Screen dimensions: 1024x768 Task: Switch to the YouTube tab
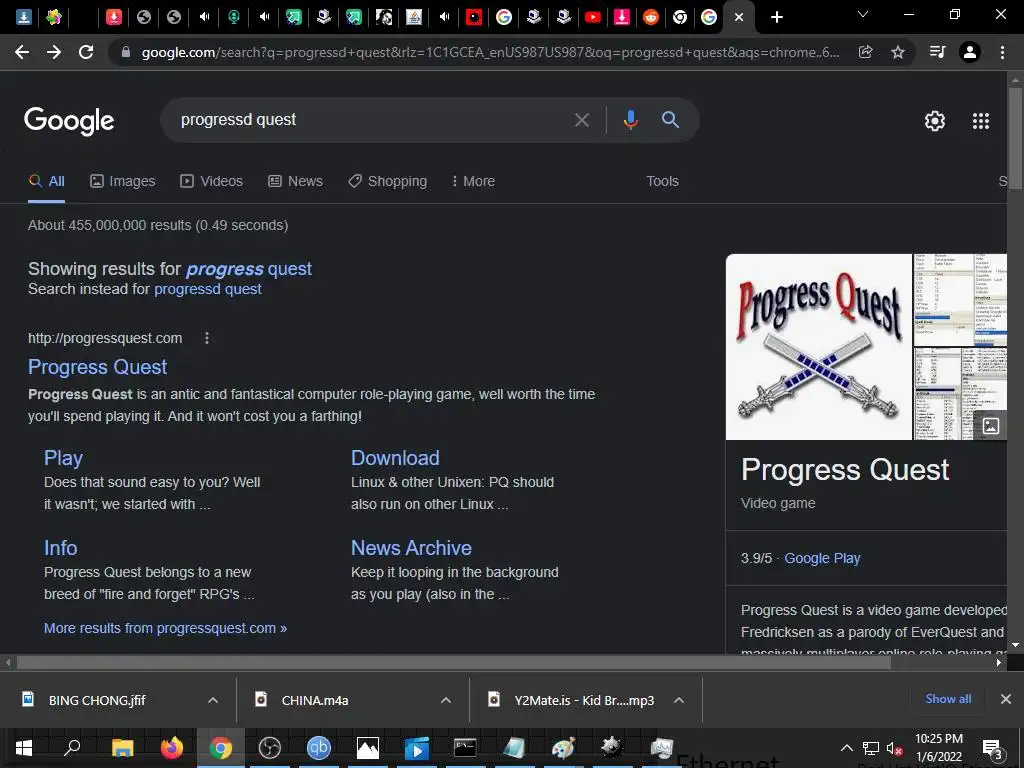(x=592, y=17)
